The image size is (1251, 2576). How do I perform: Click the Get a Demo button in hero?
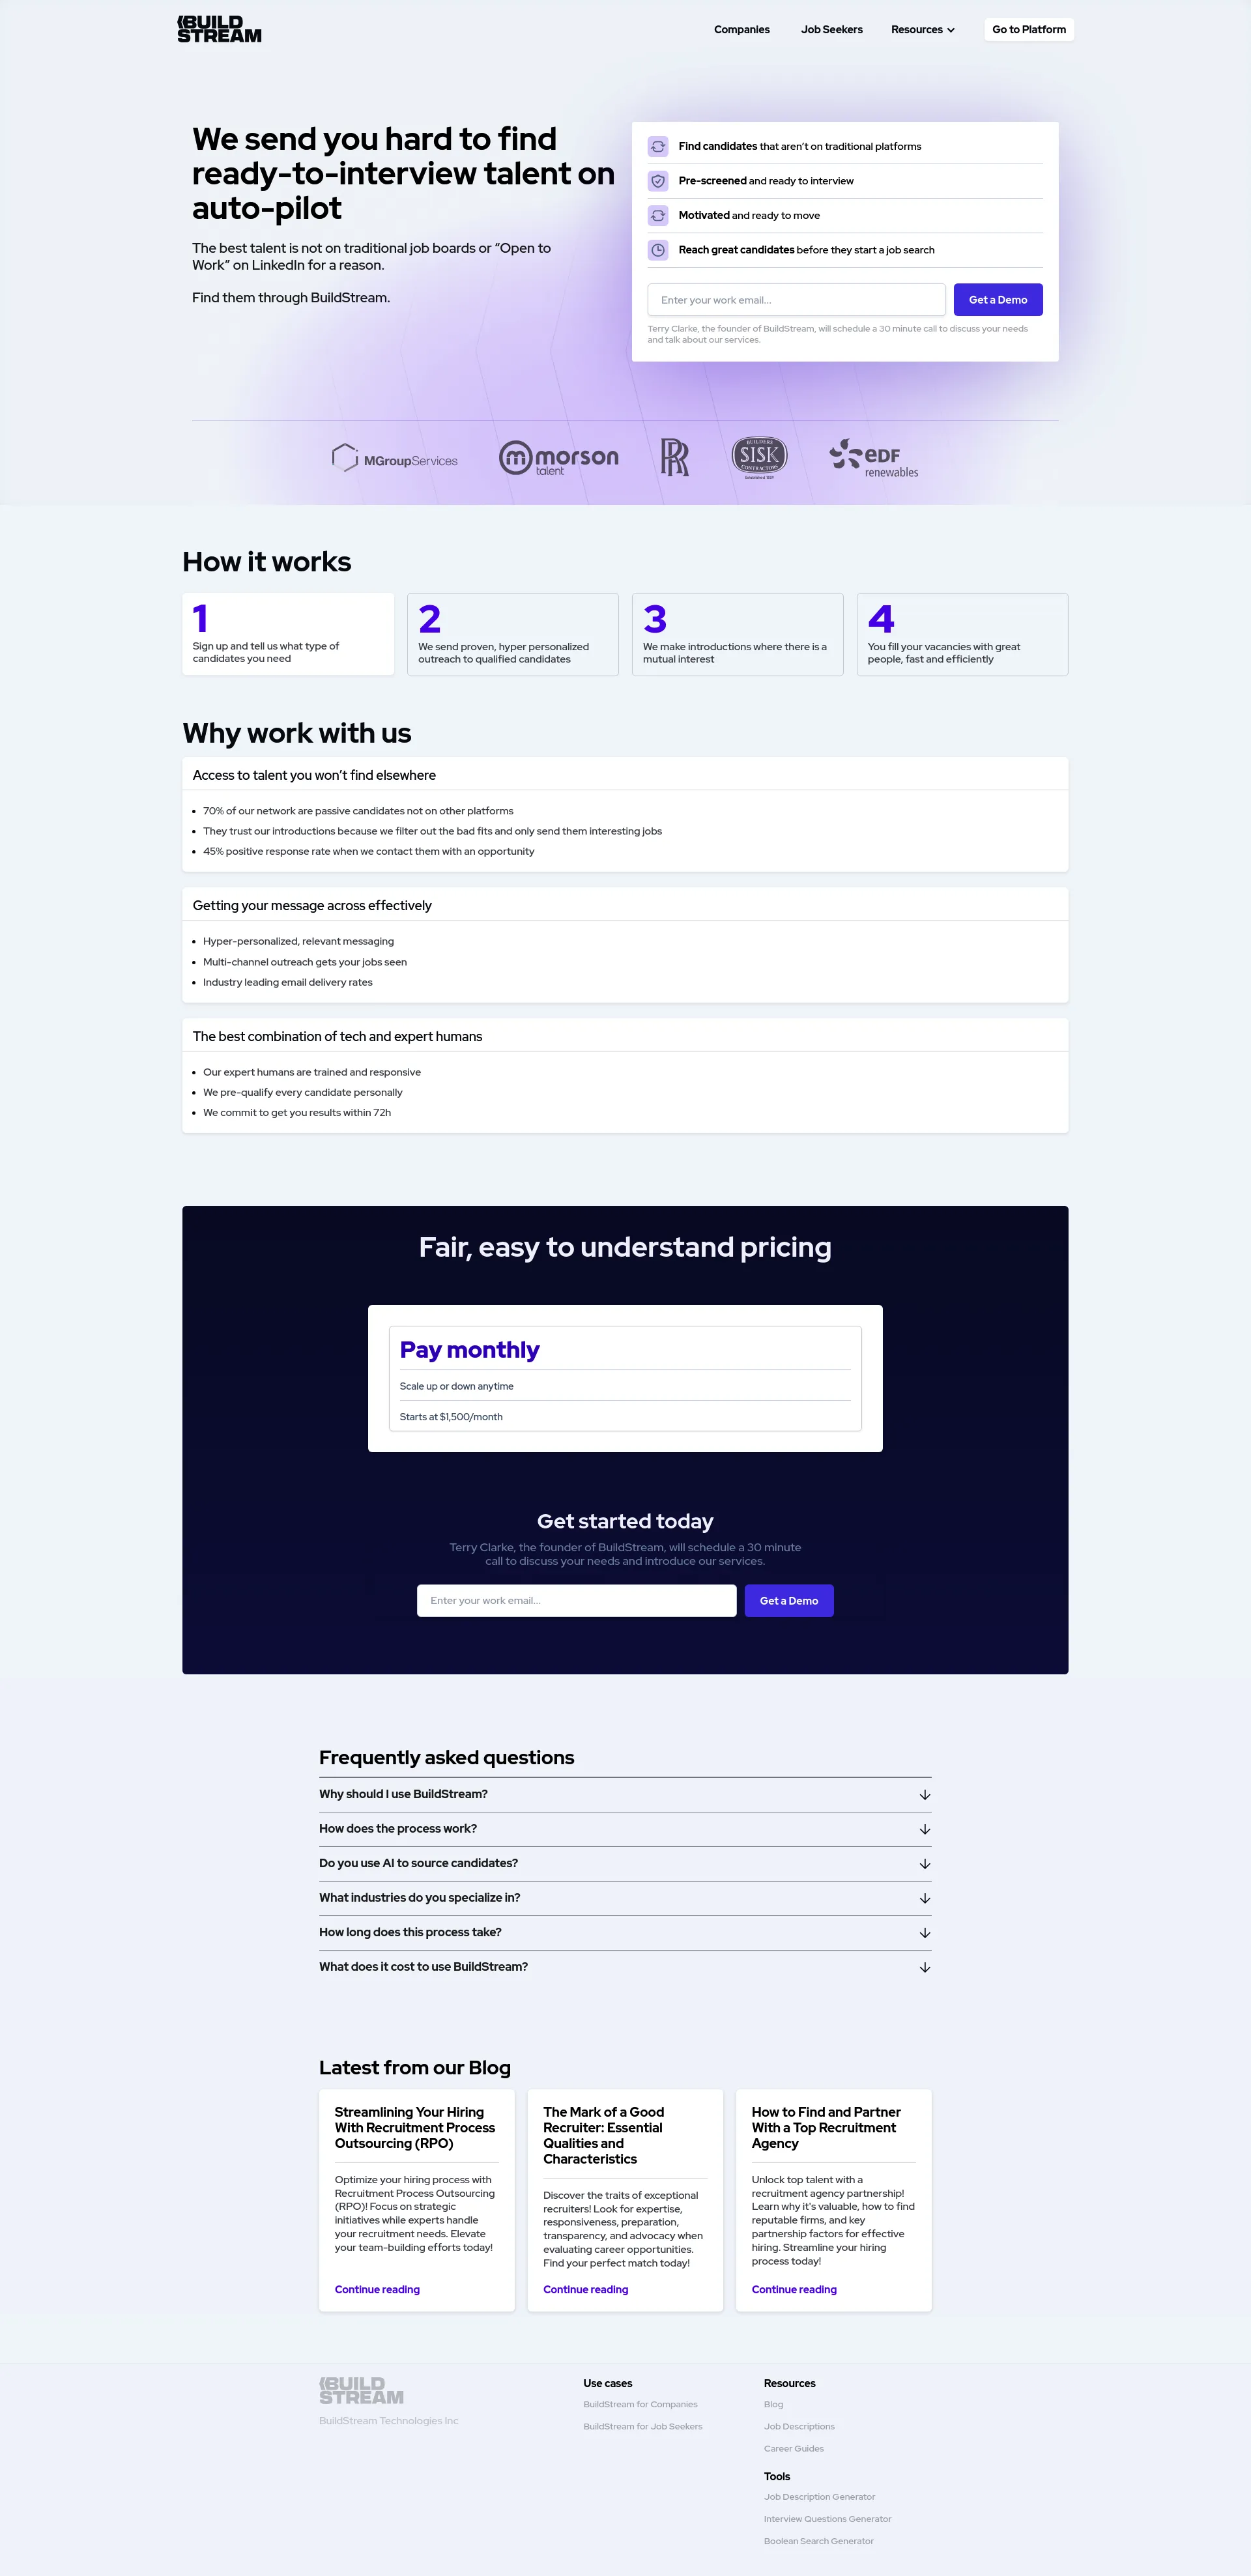[998, 299]
